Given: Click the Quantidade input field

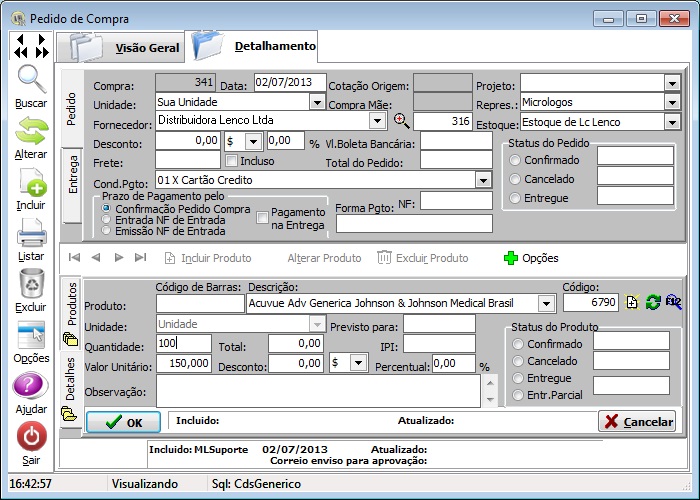Looking at the screenshot, I should 184,344.
